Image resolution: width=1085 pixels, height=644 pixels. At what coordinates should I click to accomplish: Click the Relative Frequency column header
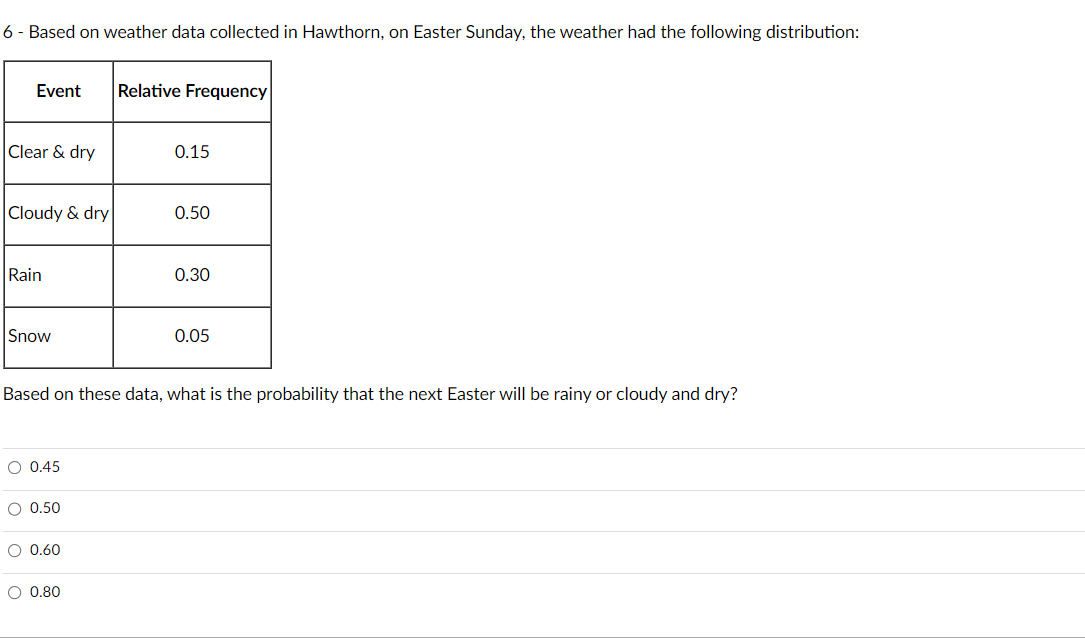(x=192, y=91)
